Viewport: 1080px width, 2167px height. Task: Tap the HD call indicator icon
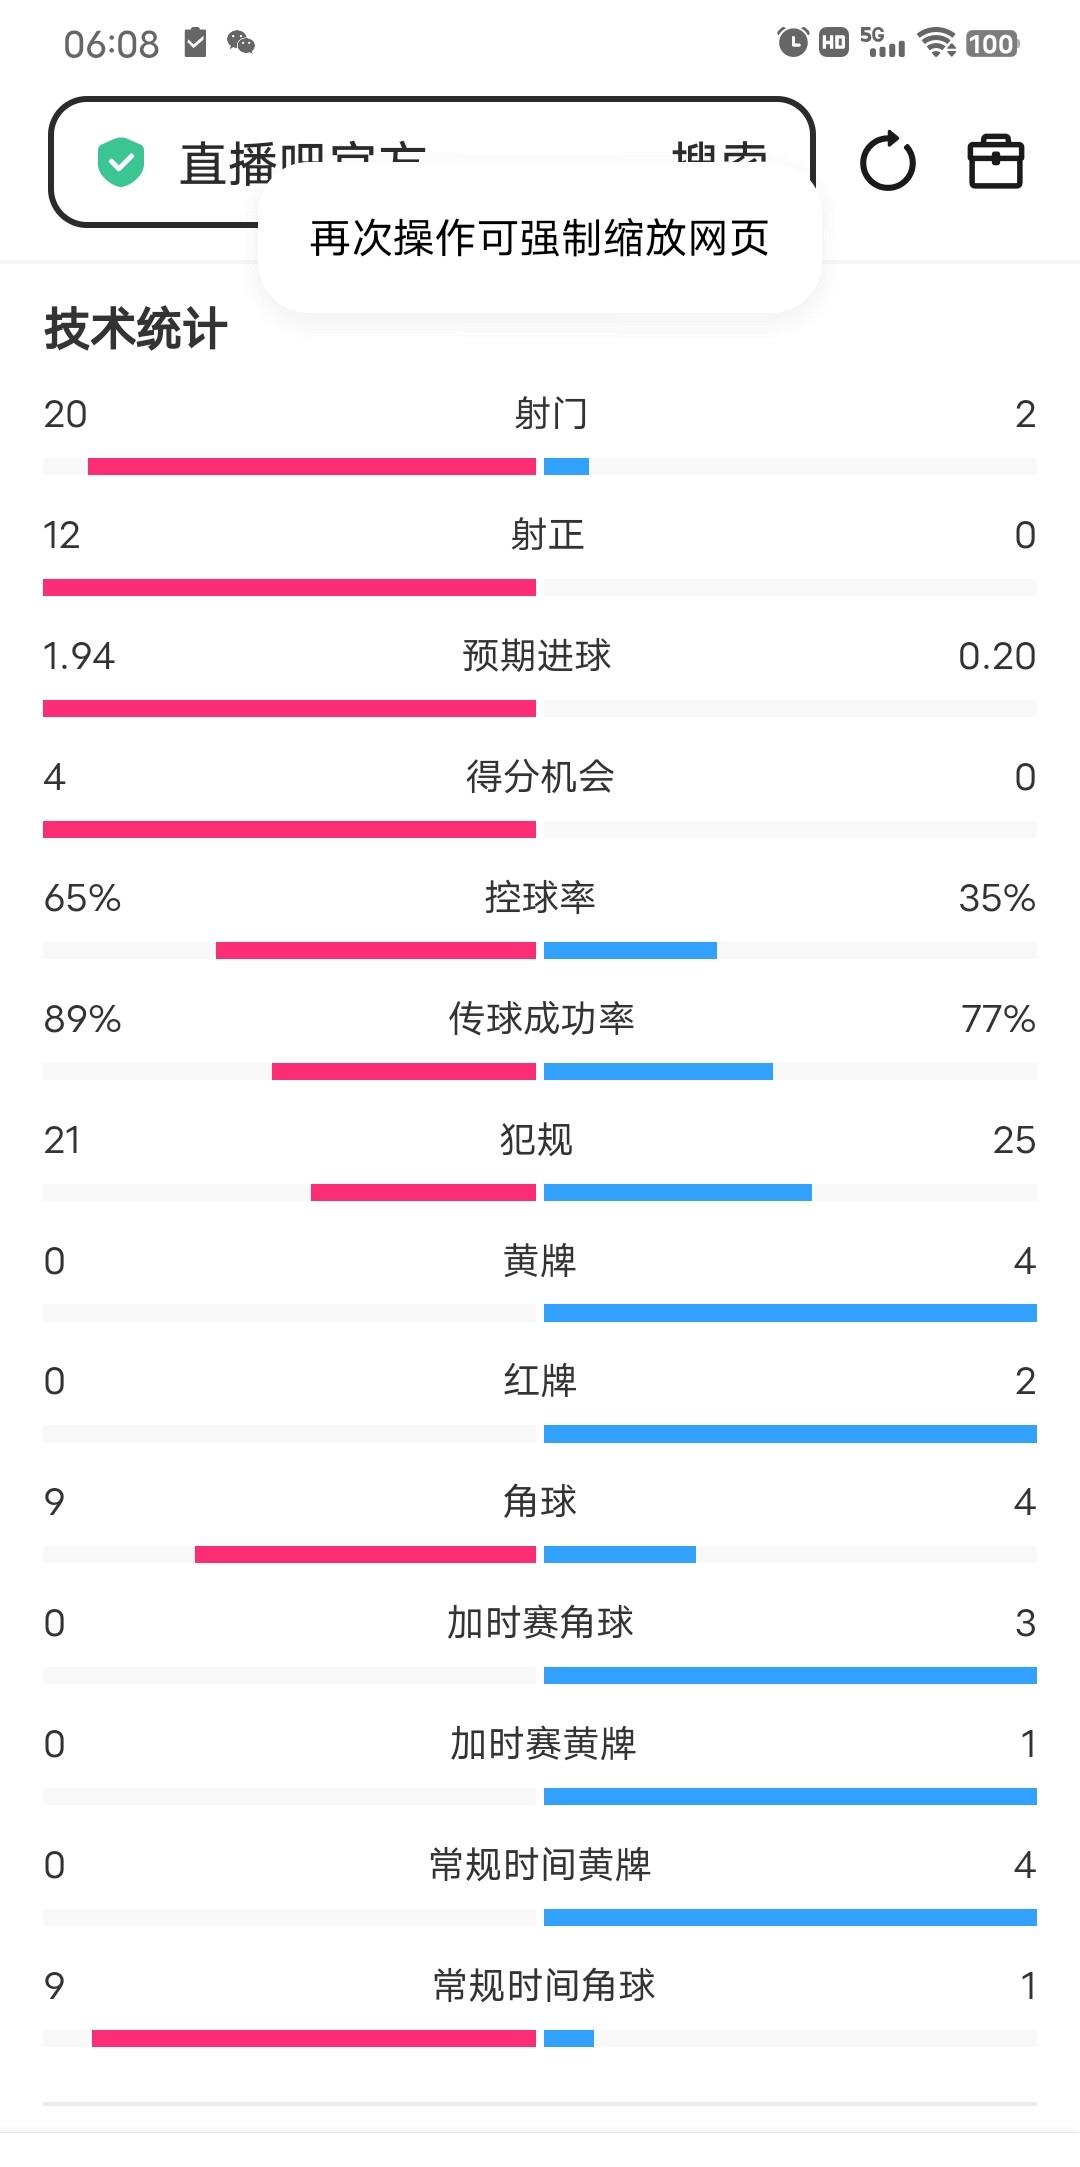[834, 42]
